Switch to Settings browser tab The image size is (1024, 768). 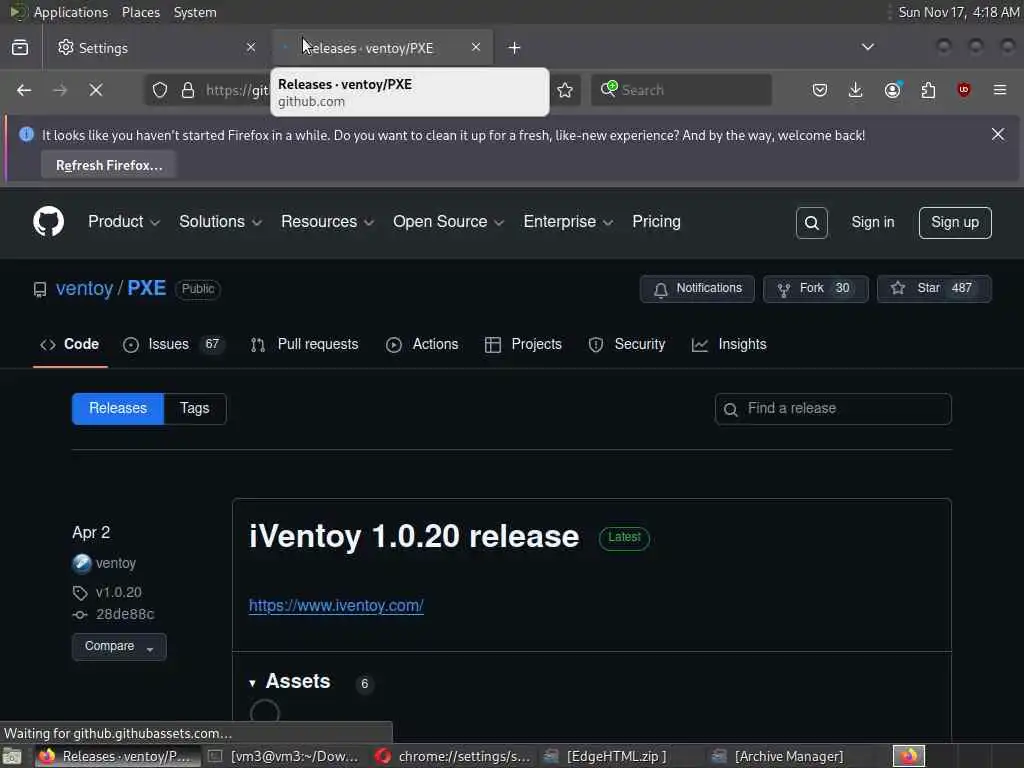coord(157,48)
